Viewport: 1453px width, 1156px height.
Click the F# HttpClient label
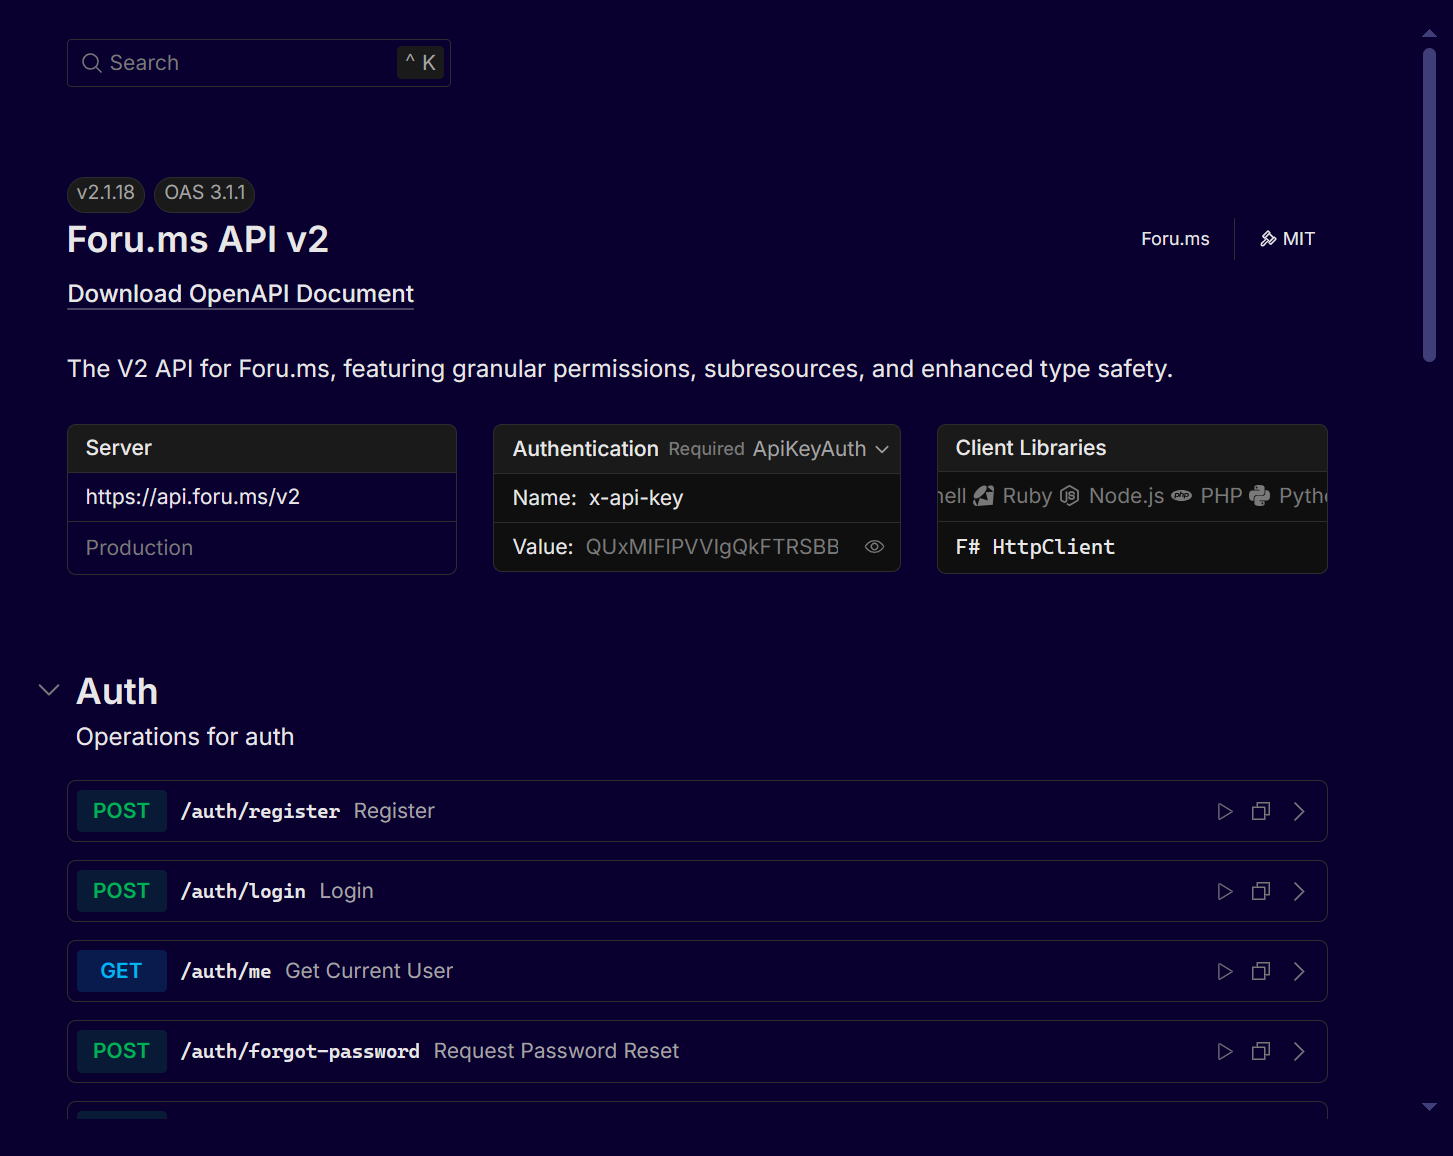(x=1035, y=547)
